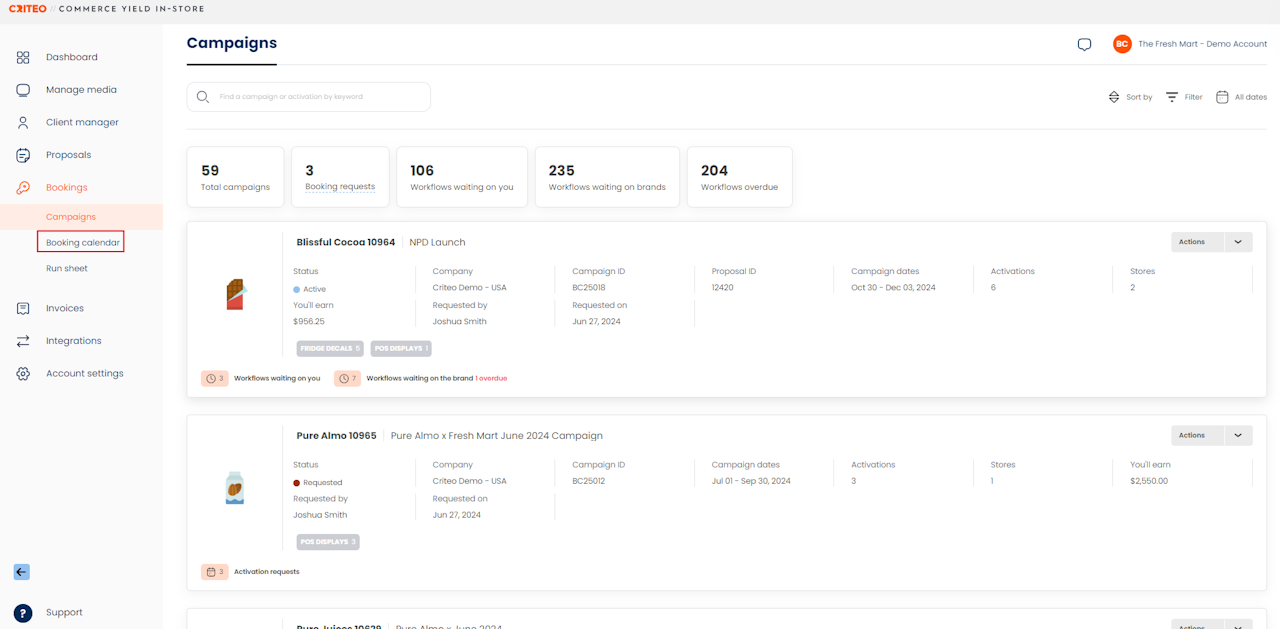Open the All dates picker
1280x629 pixels.
tap(1241, 97)
